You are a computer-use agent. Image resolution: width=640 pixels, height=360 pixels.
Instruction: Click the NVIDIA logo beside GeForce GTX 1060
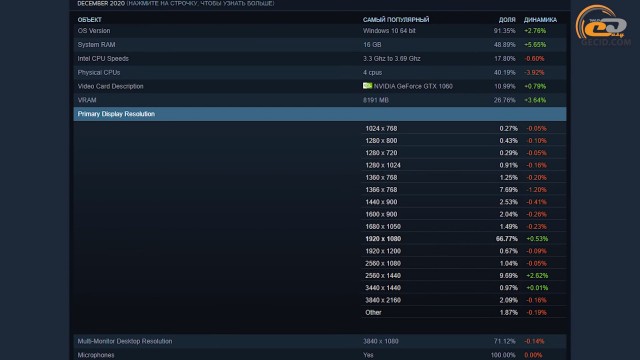coord(367,86)
